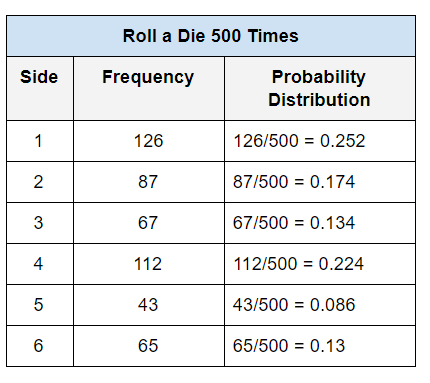
Task: Click the frequency cell showing 112
Action: click(149, 264)
